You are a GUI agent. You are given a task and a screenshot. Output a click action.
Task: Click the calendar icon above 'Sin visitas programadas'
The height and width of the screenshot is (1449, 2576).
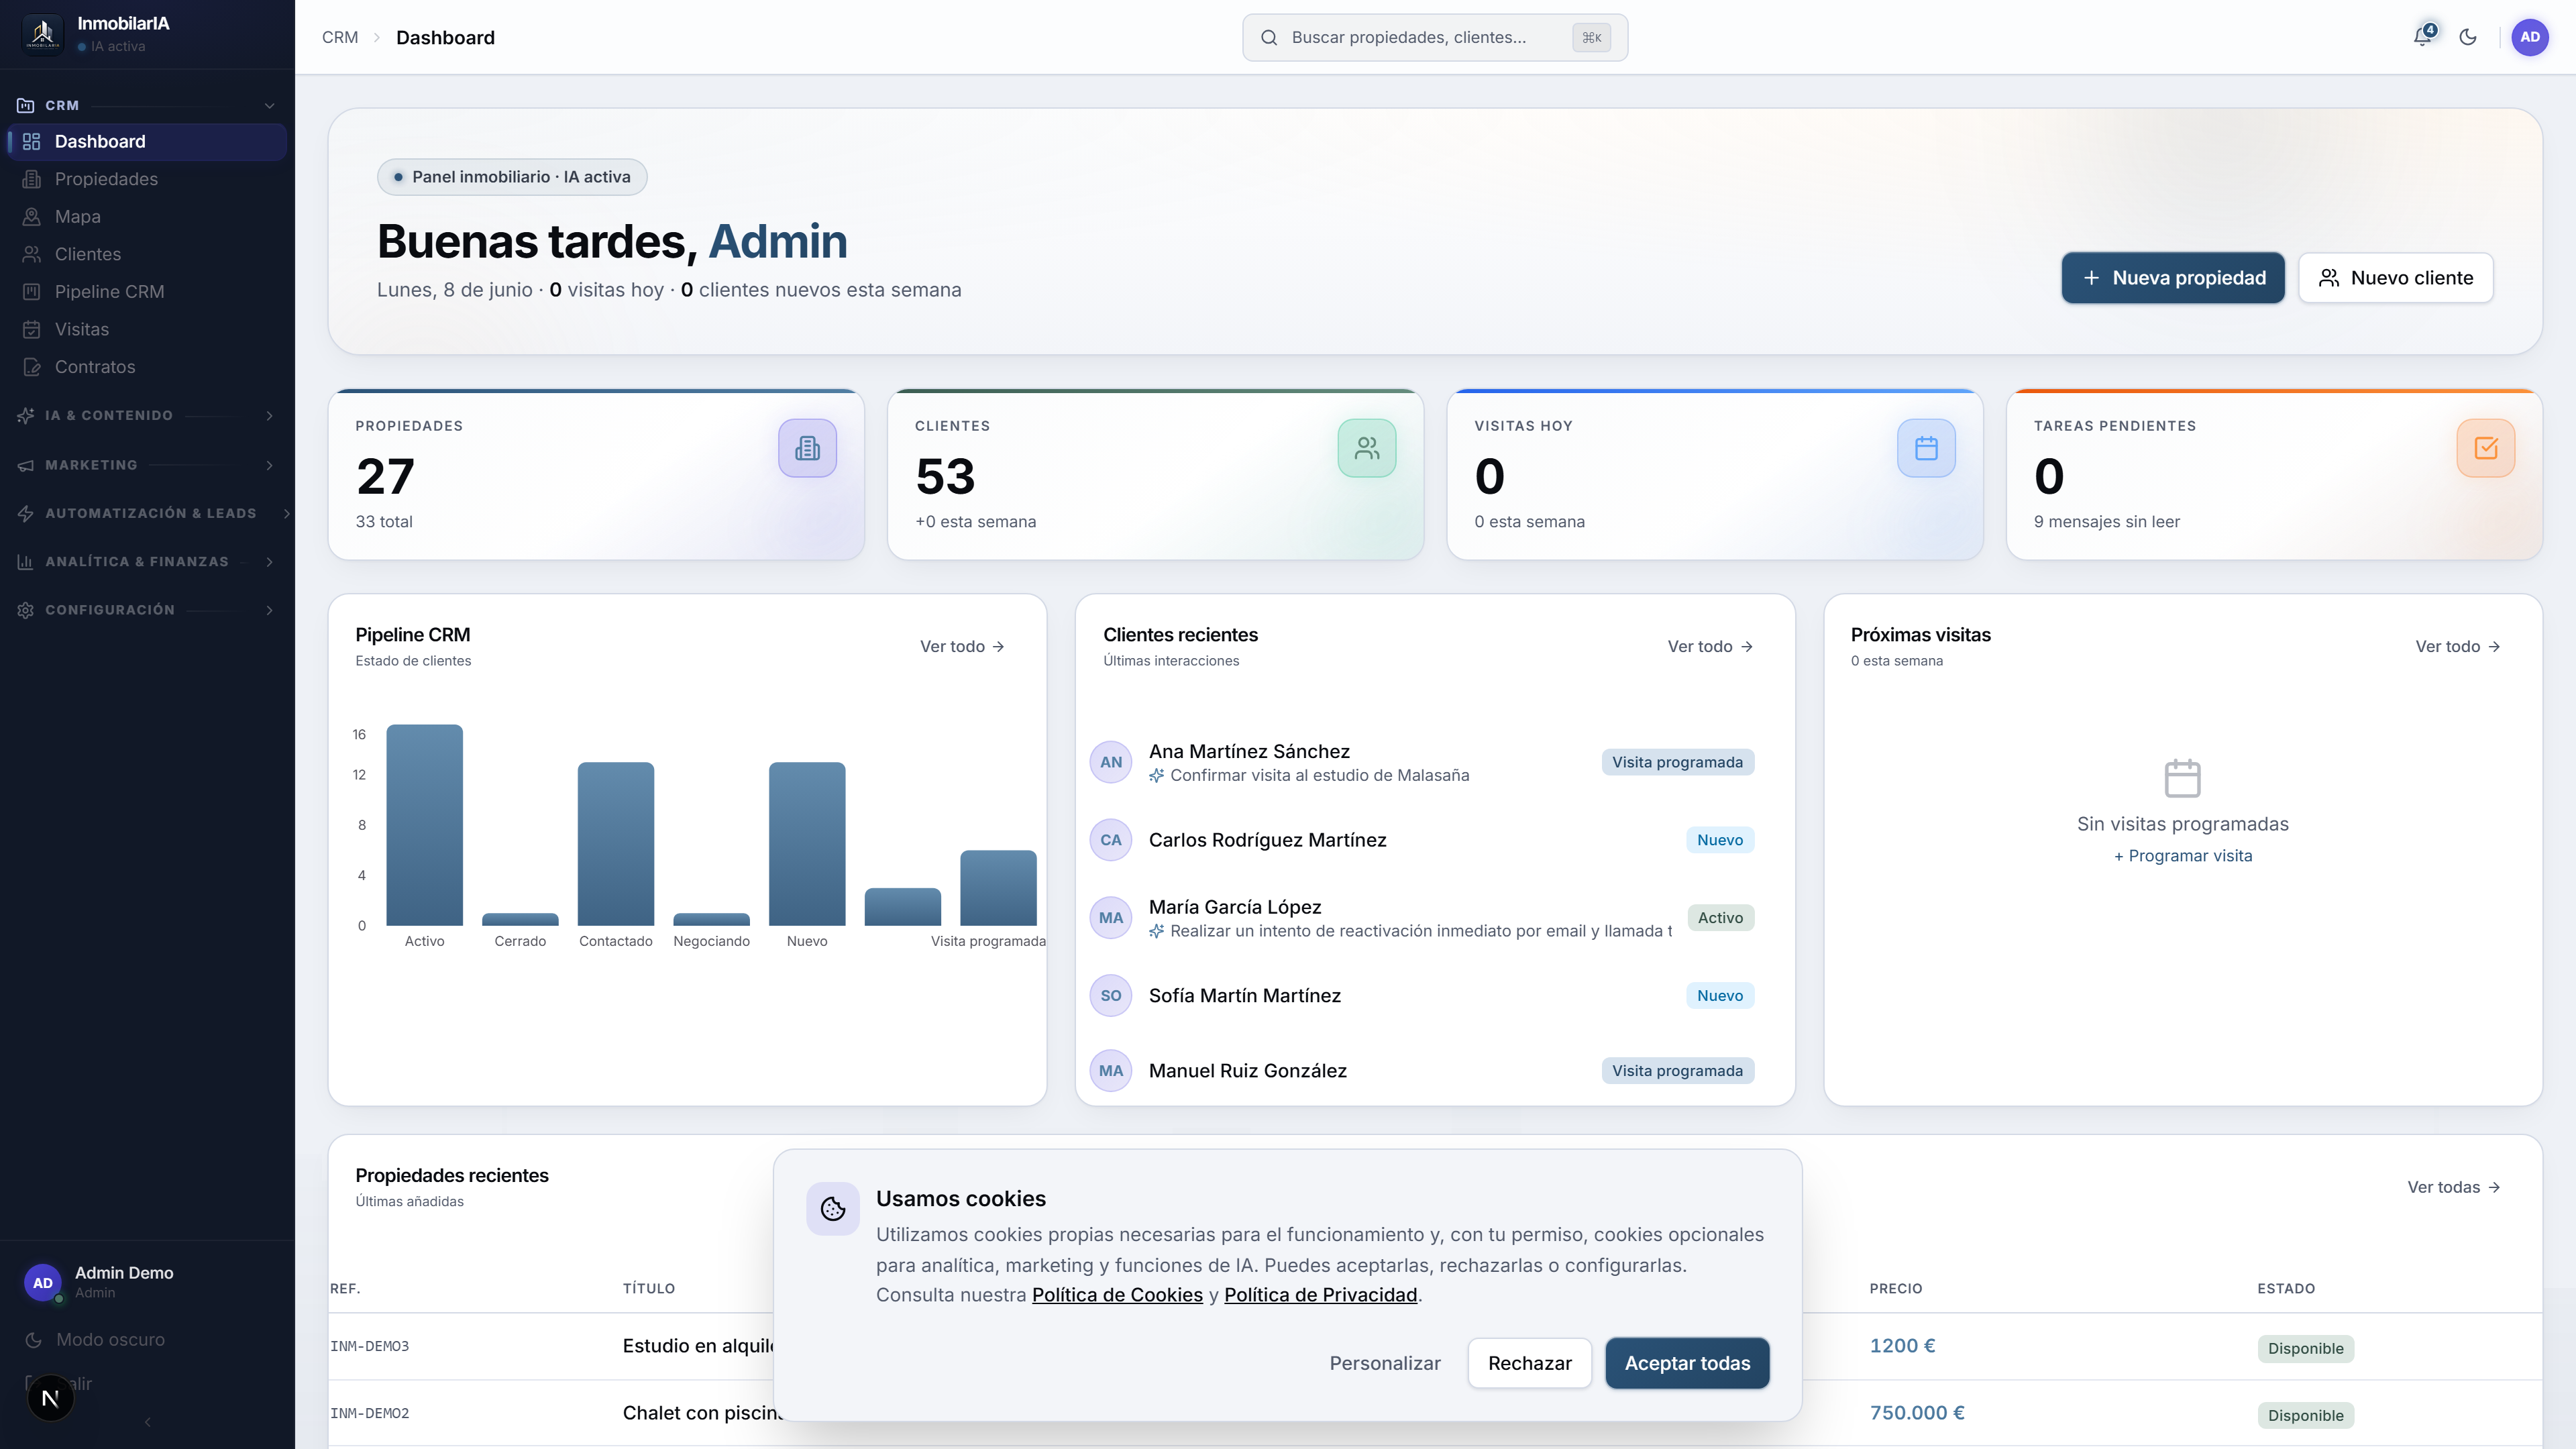(2182, 778)
